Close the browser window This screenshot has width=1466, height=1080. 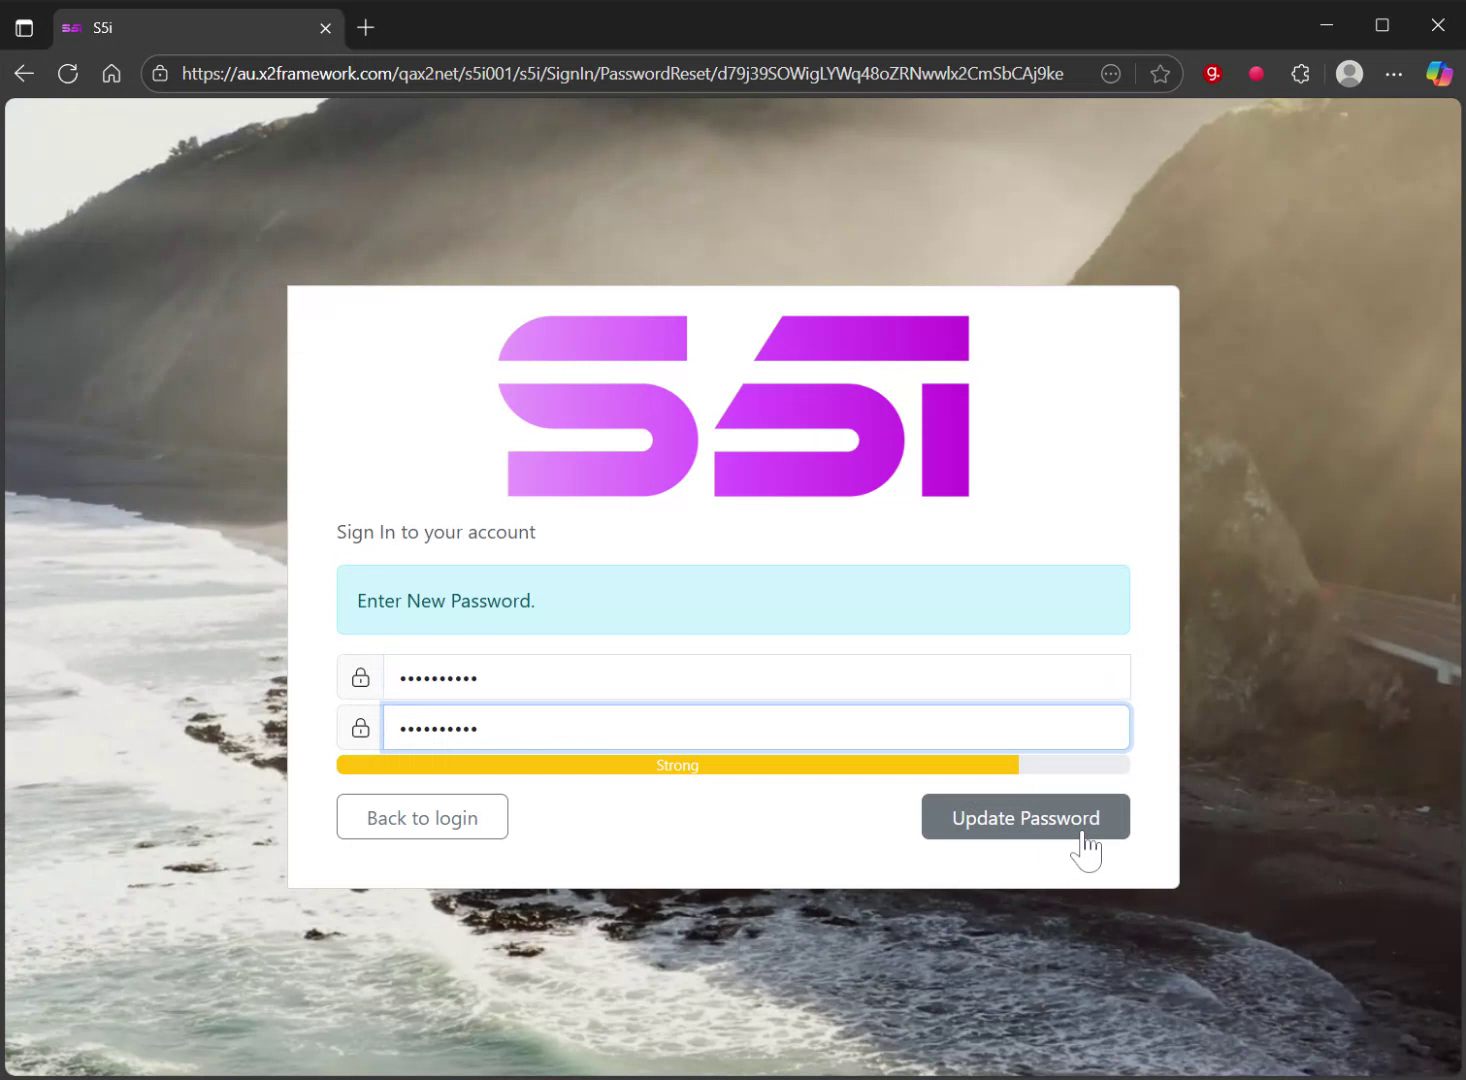[1438, 25]
